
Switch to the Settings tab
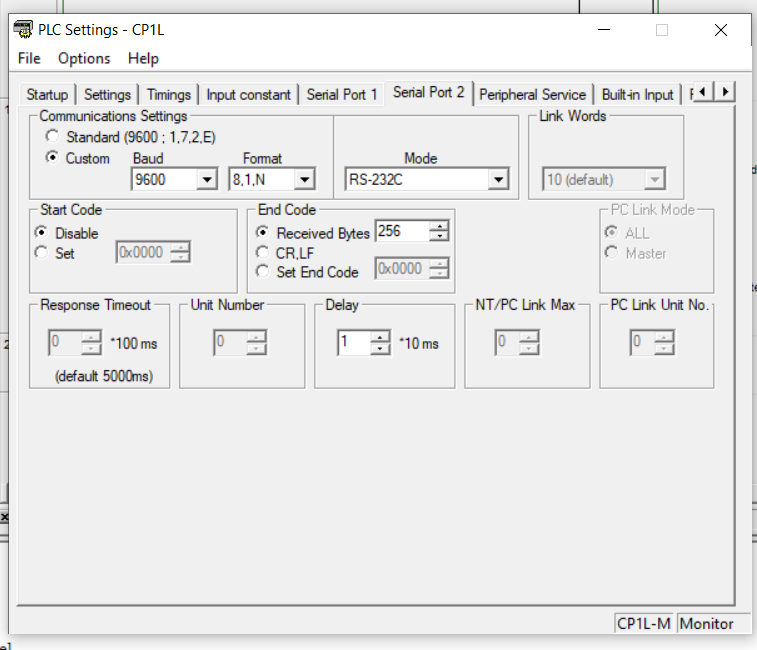point(107,95)
